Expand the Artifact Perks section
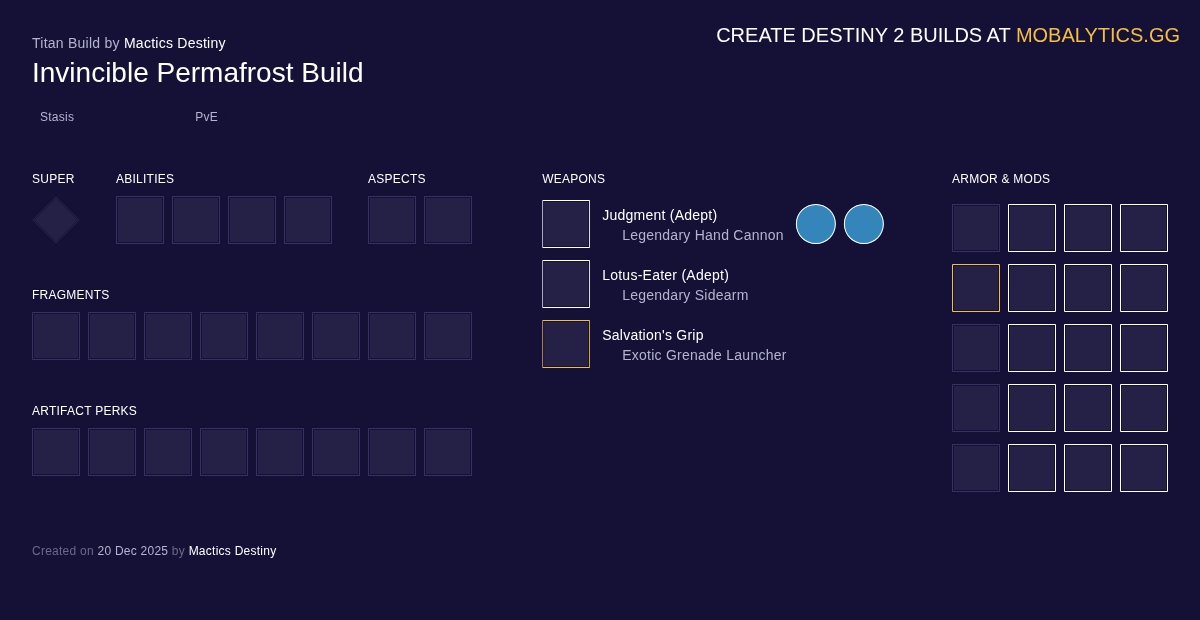Screen dimensions: 1200x620 84,411
